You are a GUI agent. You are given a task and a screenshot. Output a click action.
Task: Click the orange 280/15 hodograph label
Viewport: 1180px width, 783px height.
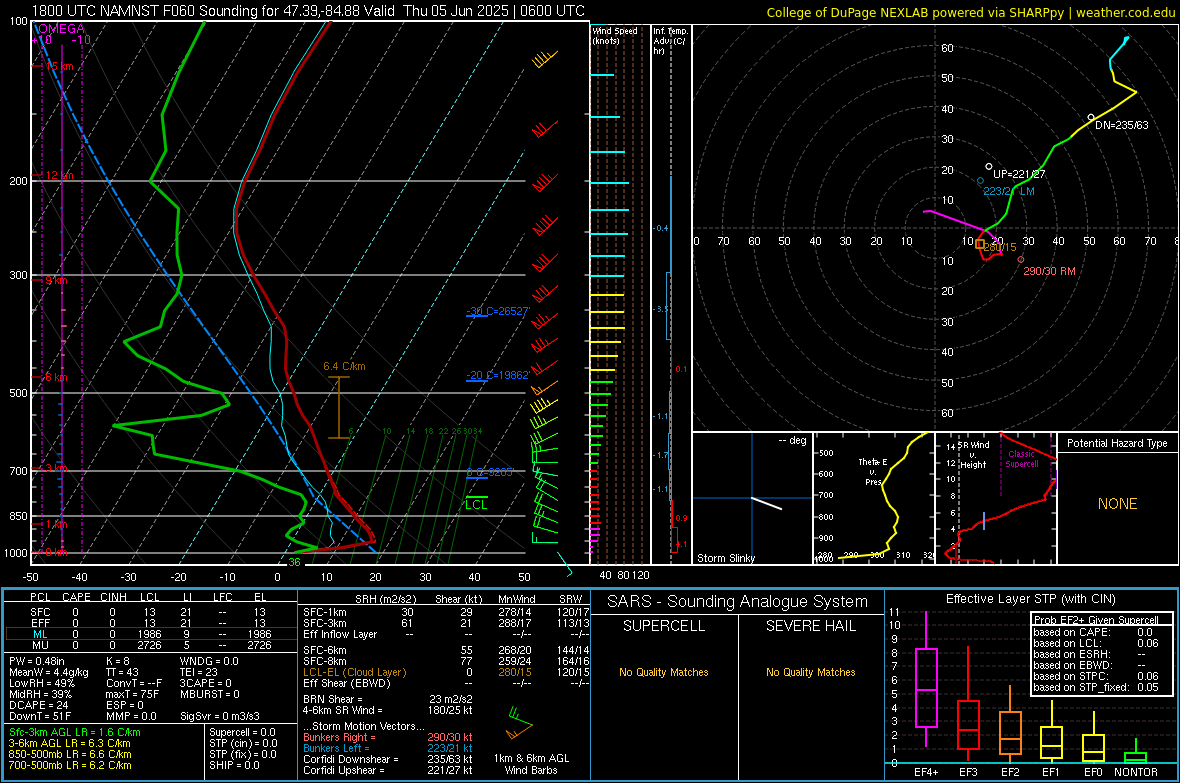click(x=1000, y=247)
